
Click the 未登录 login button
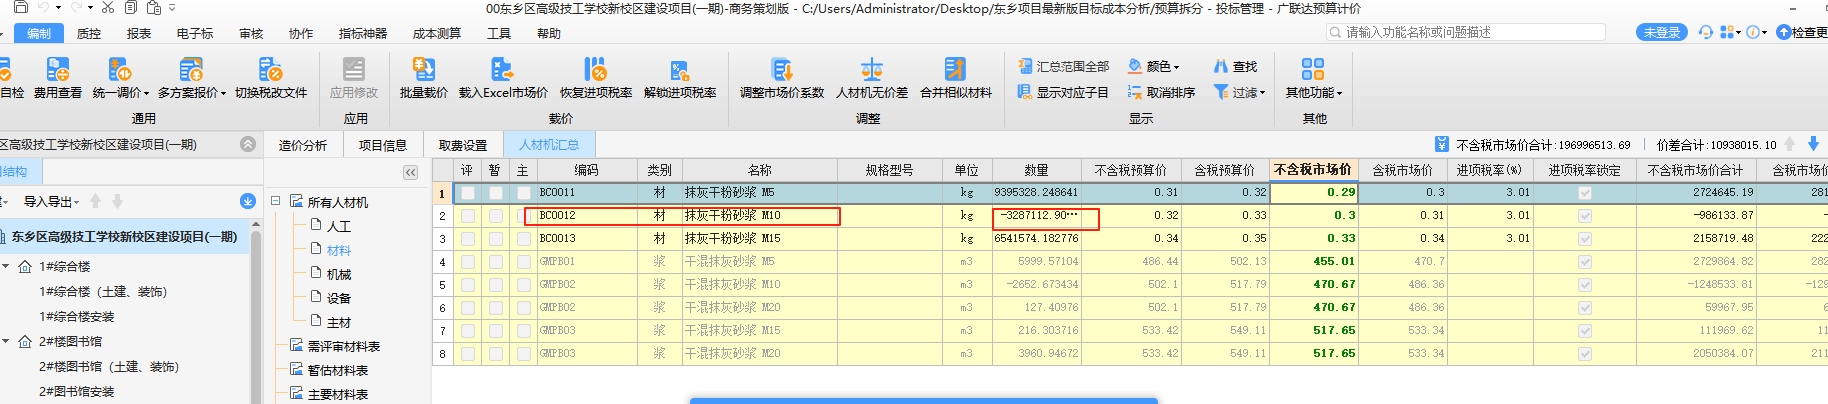(x=1661, y=32)
